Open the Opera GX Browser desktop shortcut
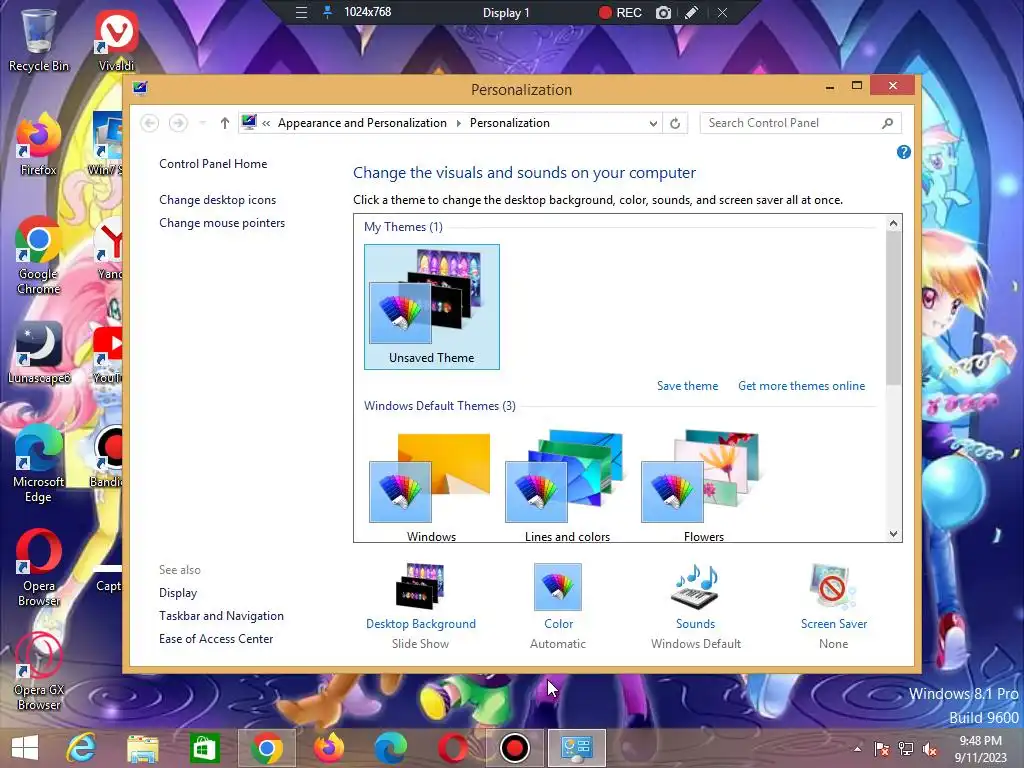This screenshot has width=1024, height=768. click(38, 671)
